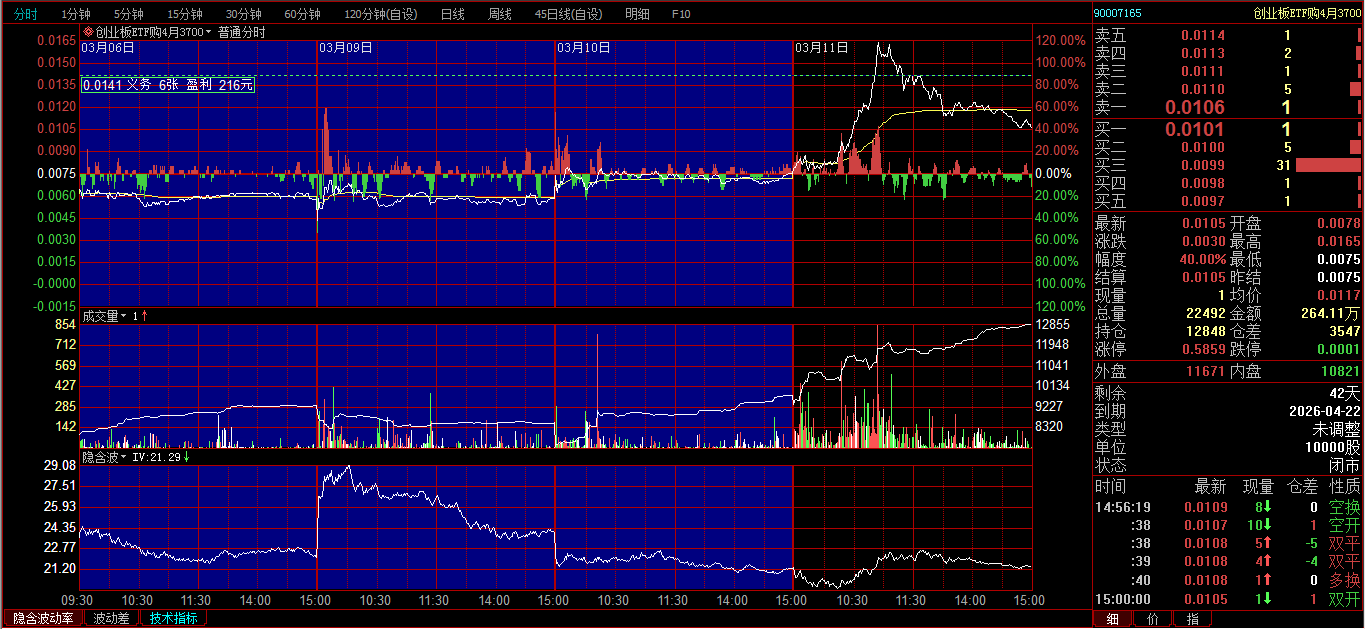Viewport: 1365px width, 629px height.
Task: Expand the 成交量 indicator dropdown
Action: point(124,316)
